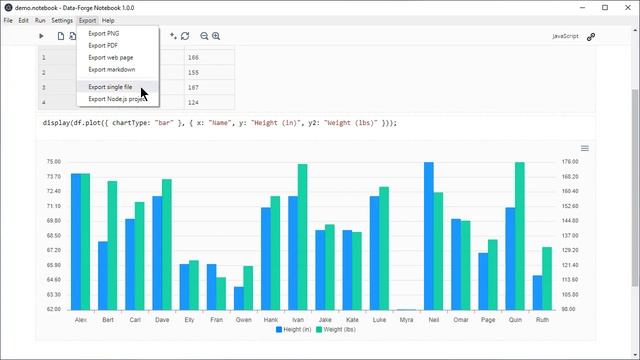This screenshot has height=360, width=640.
Task: Choose Export markdown
Action: pos(118,69)
